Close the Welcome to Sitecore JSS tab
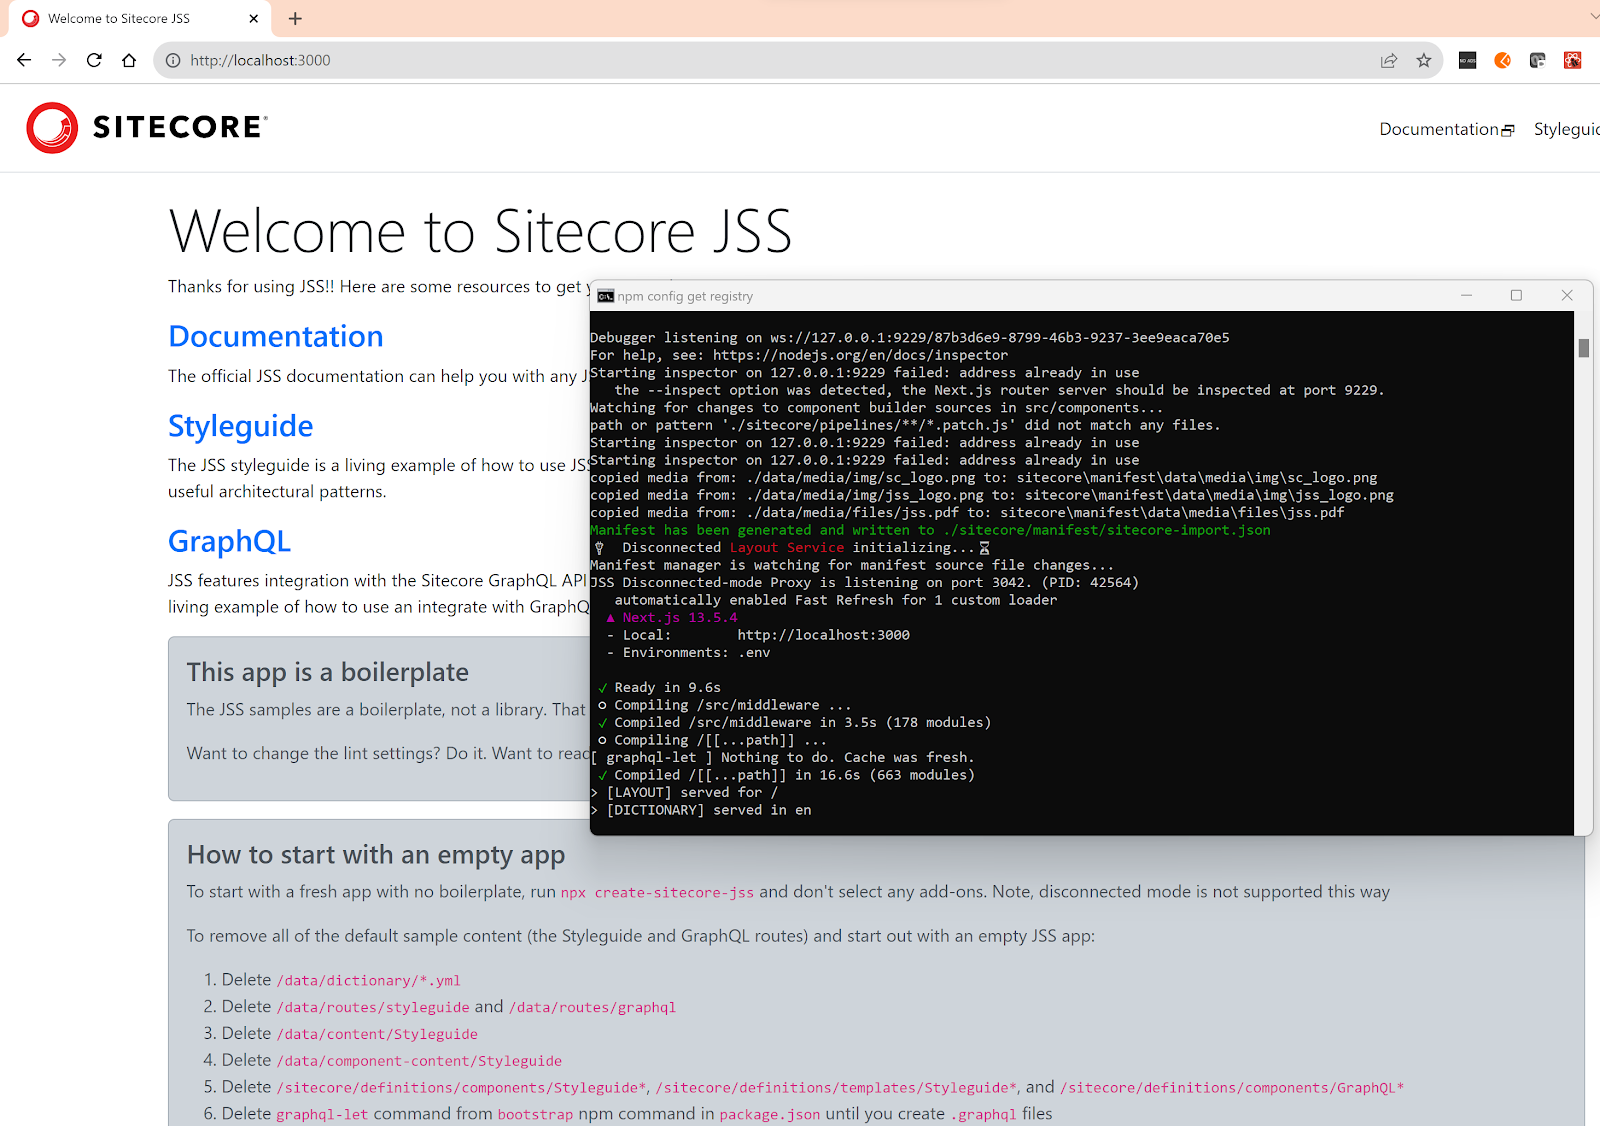Viewport: 1600px width, 1126px height. (x=253, y=18)
